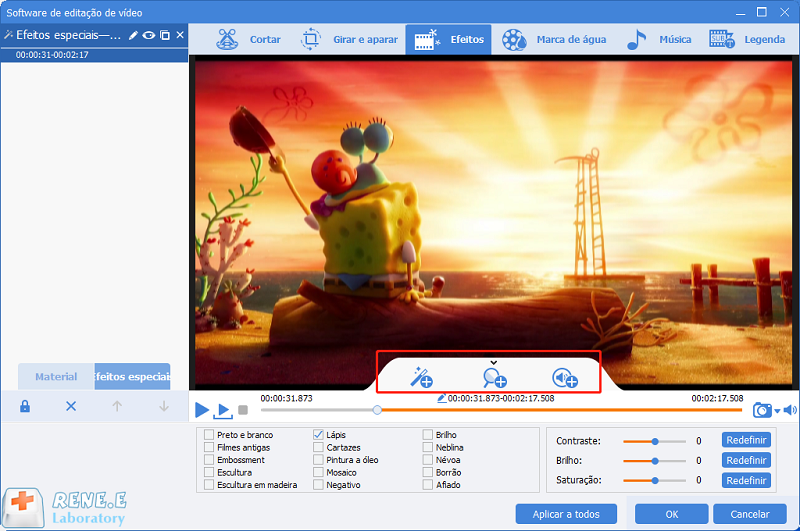Click Redefinir next to Contraste
This screenshot has width=800, height=531.
tap(746, 440)
